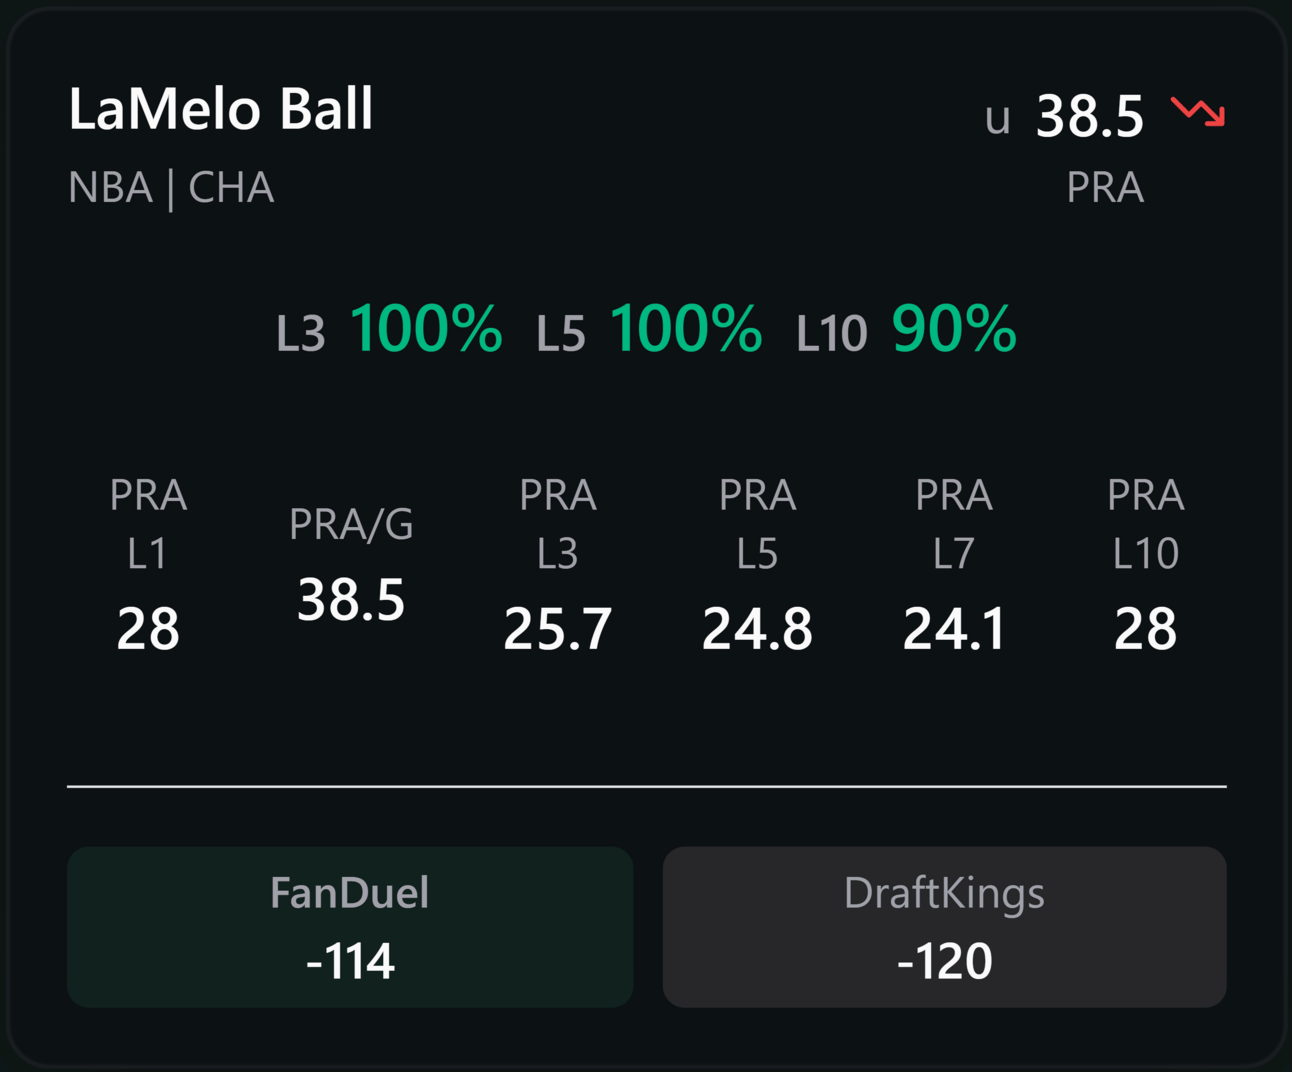The height and width of the screenshot is (1072, 1292).
Task: Select the L10 90% hit rate
Action: click(x=906, y=329)
